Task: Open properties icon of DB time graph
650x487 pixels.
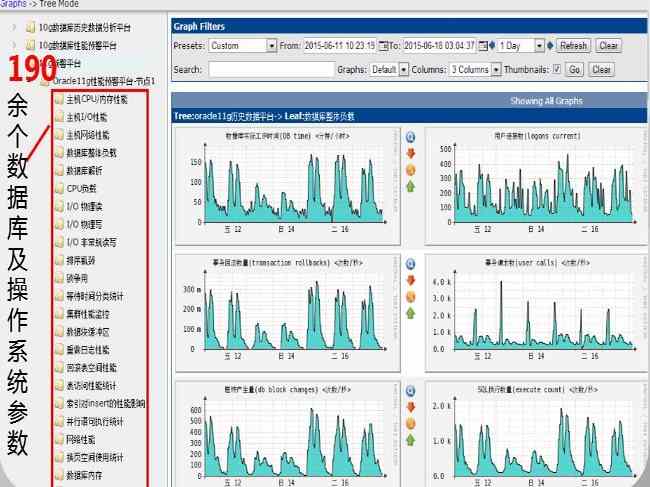Action: tap(410, 170)
